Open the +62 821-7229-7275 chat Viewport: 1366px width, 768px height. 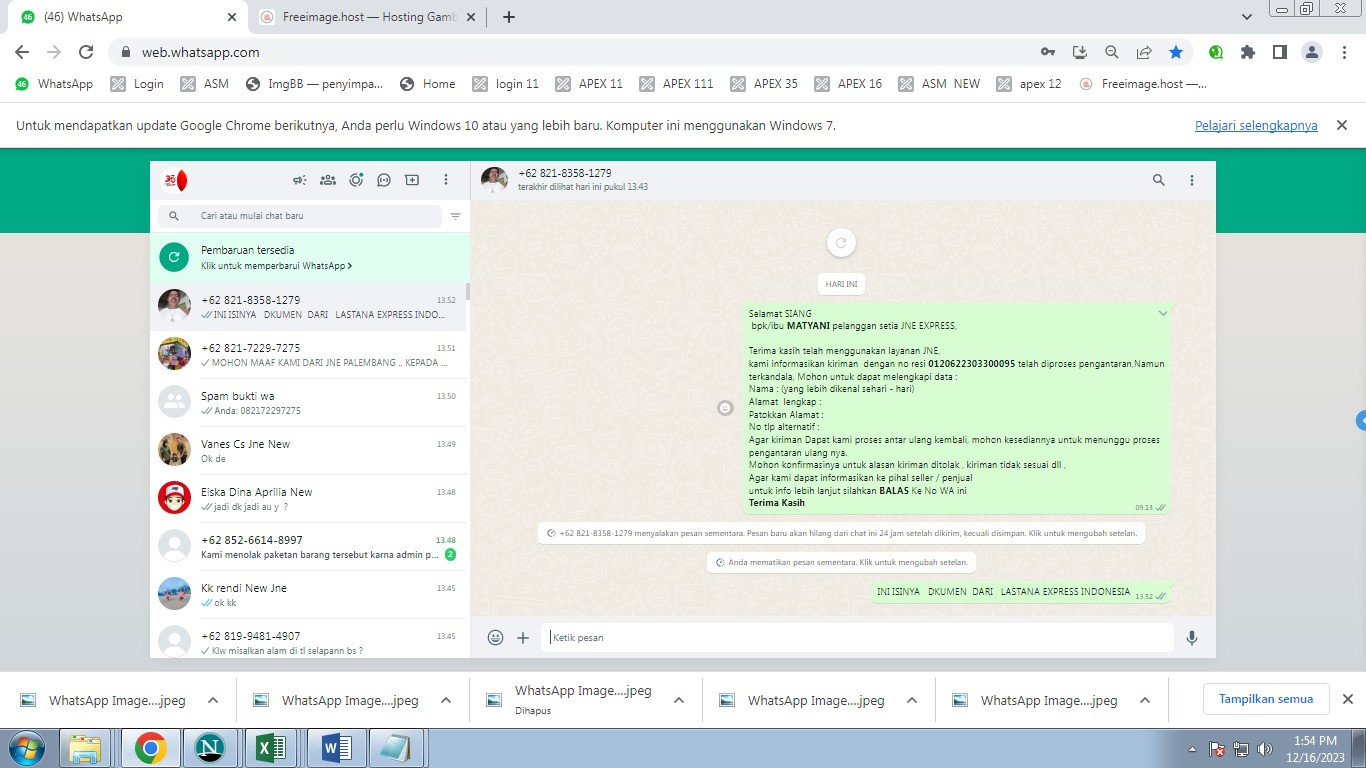[x=308, y=355]
